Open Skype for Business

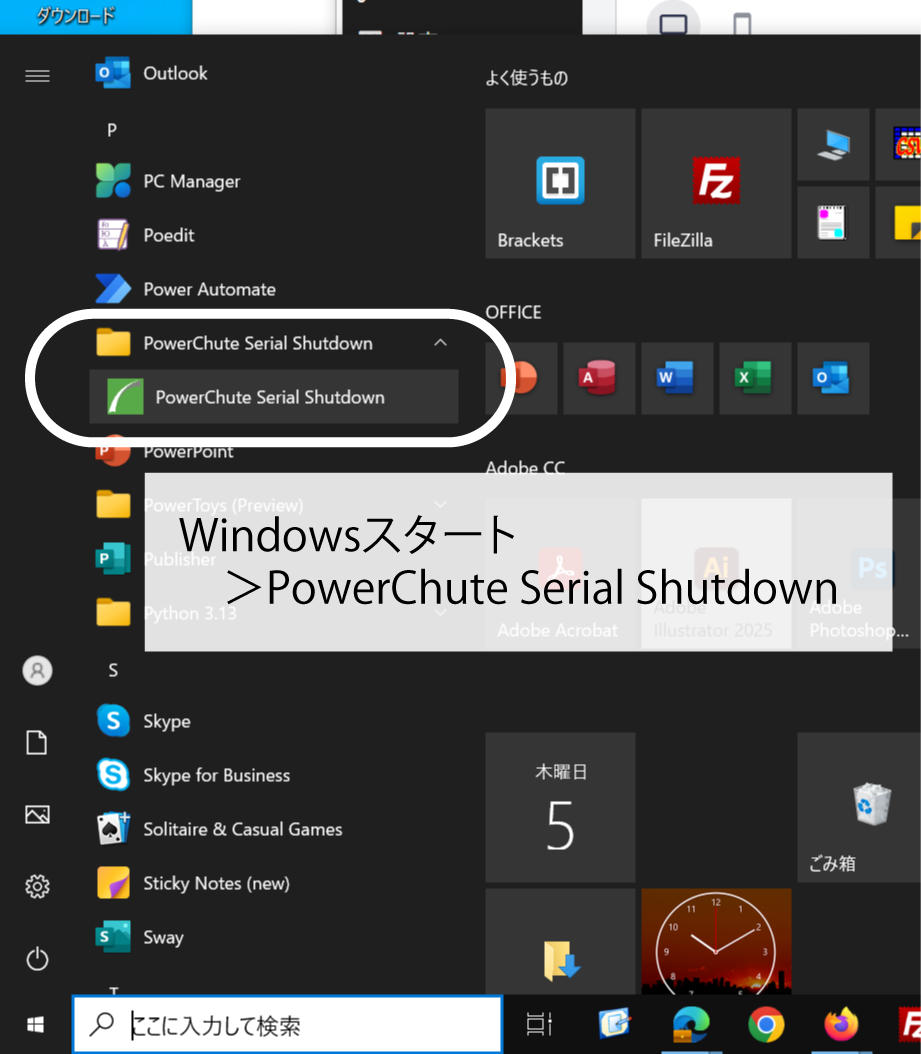(x=272, y=775)
